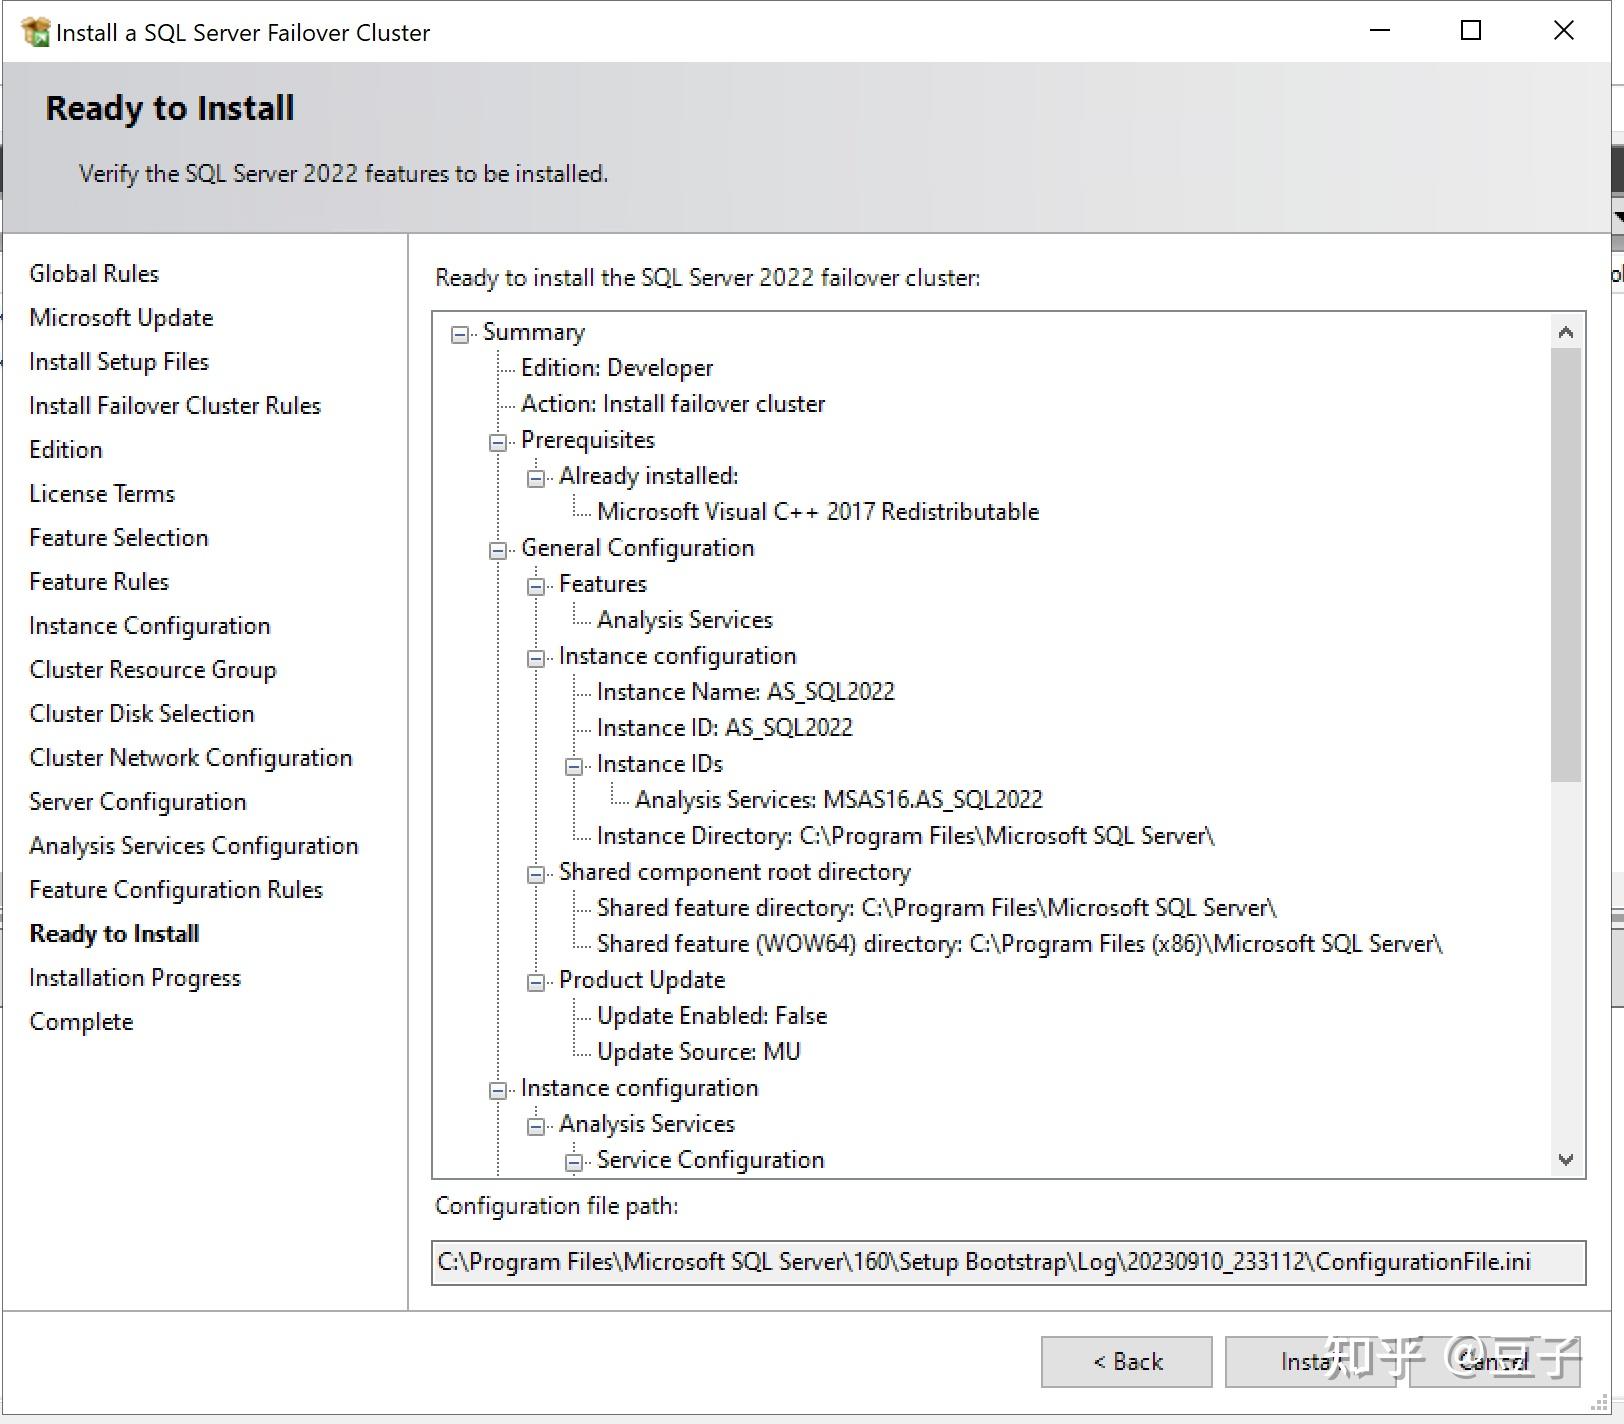1624x1424 pixels.
Task: Minimize the setup window
Action: click(1380, 31)
